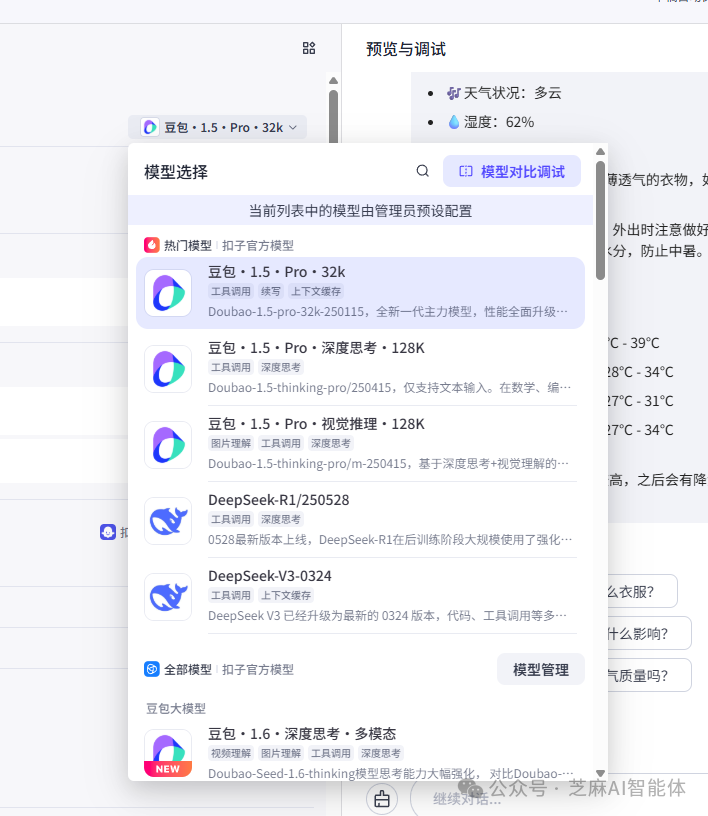Click the Doubao icon of 深度思考 128K model
This screenshot has height=816, width=708.
(x=168, y=369)
